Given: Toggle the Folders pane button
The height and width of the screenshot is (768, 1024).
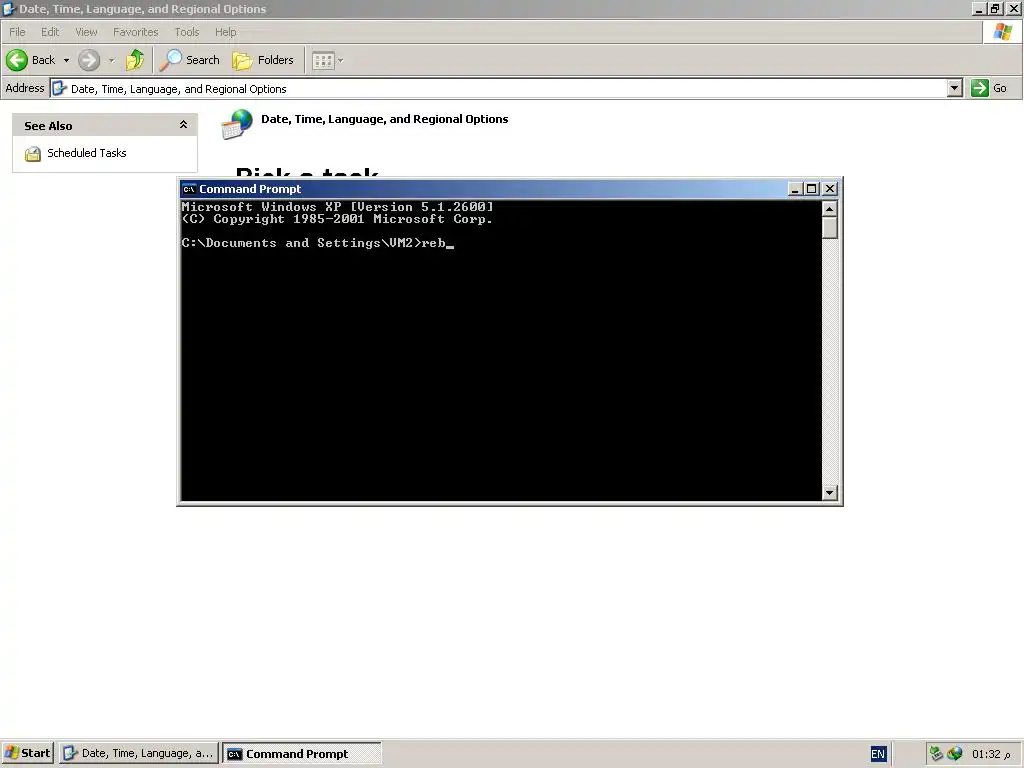Looking at the screenshot, I should point(263,60).
